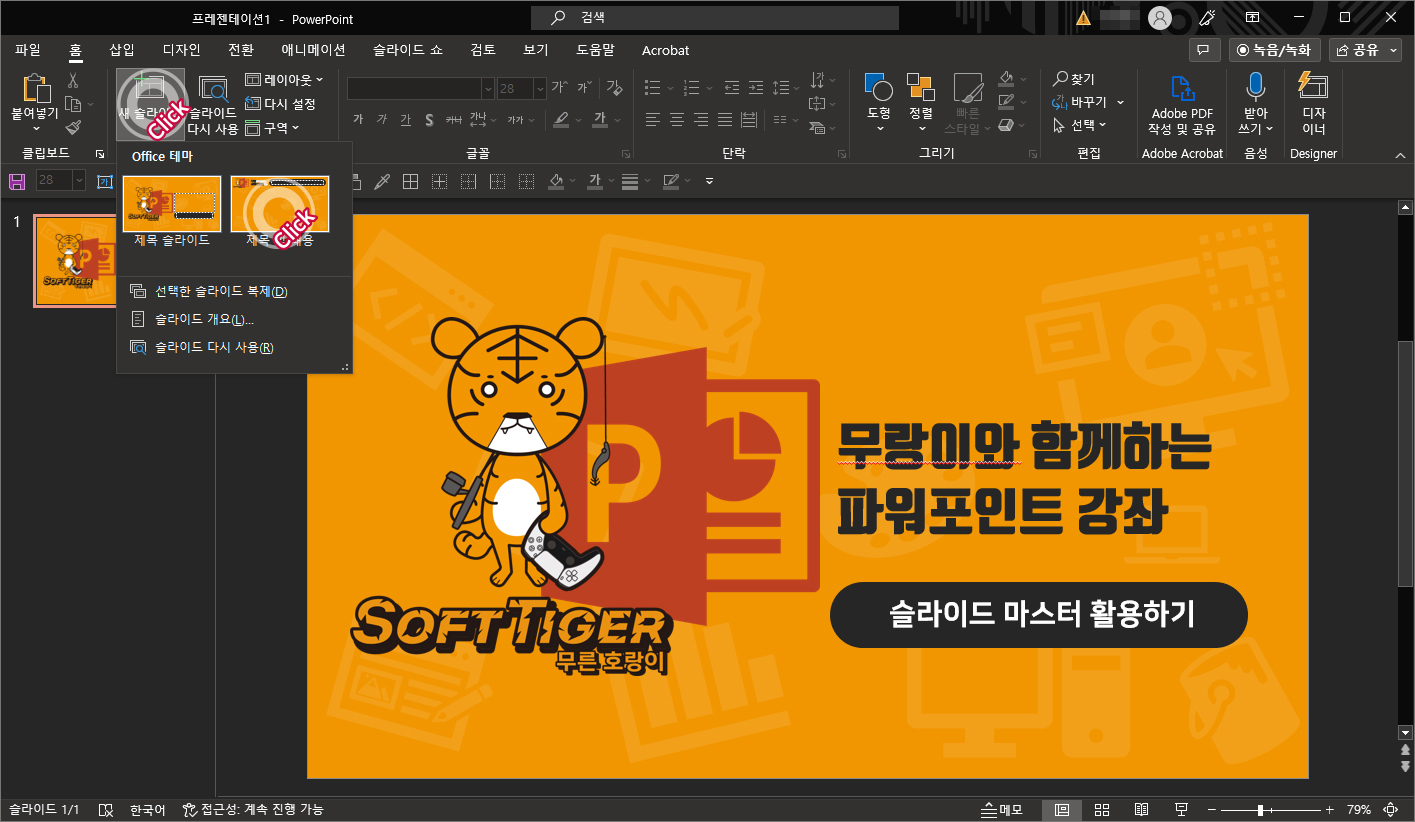Expand the 구역 (Section) dropdown
Image resolution: width=1415 pixels, height=822 pixels.
(281, 128)
